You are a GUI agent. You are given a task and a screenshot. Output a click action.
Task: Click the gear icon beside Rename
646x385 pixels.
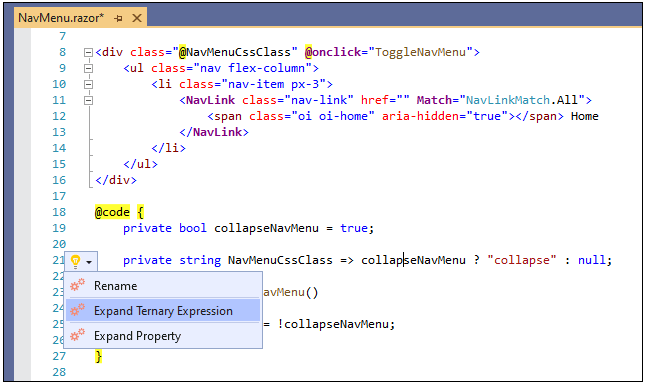click(77, 285)
